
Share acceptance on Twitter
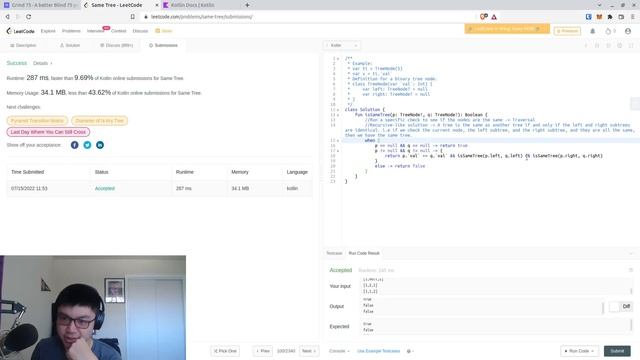click(x=87, y=145)
